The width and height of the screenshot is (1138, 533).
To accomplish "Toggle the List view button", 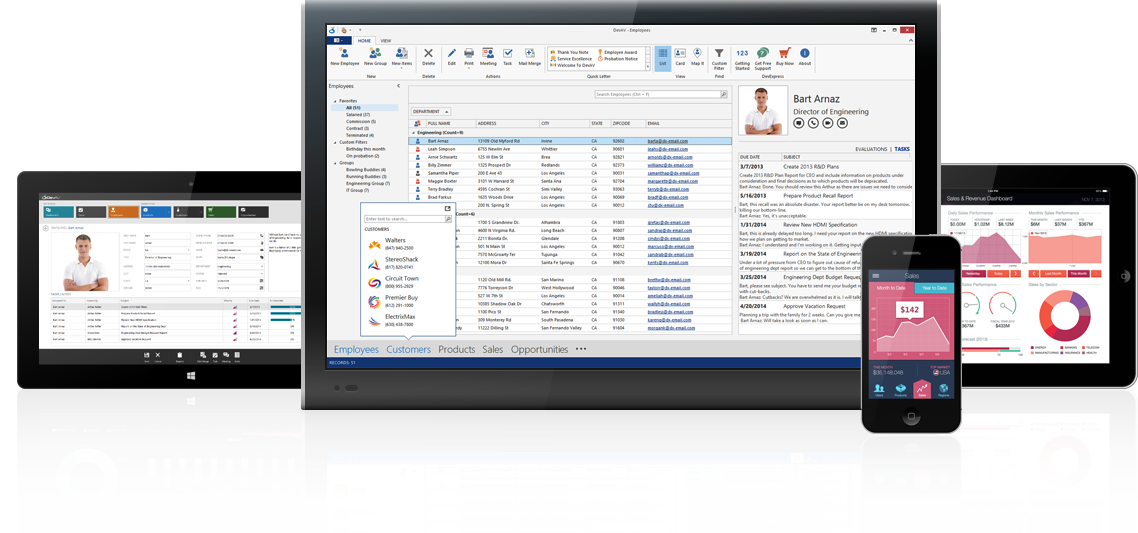I will [x=662, y=54].
